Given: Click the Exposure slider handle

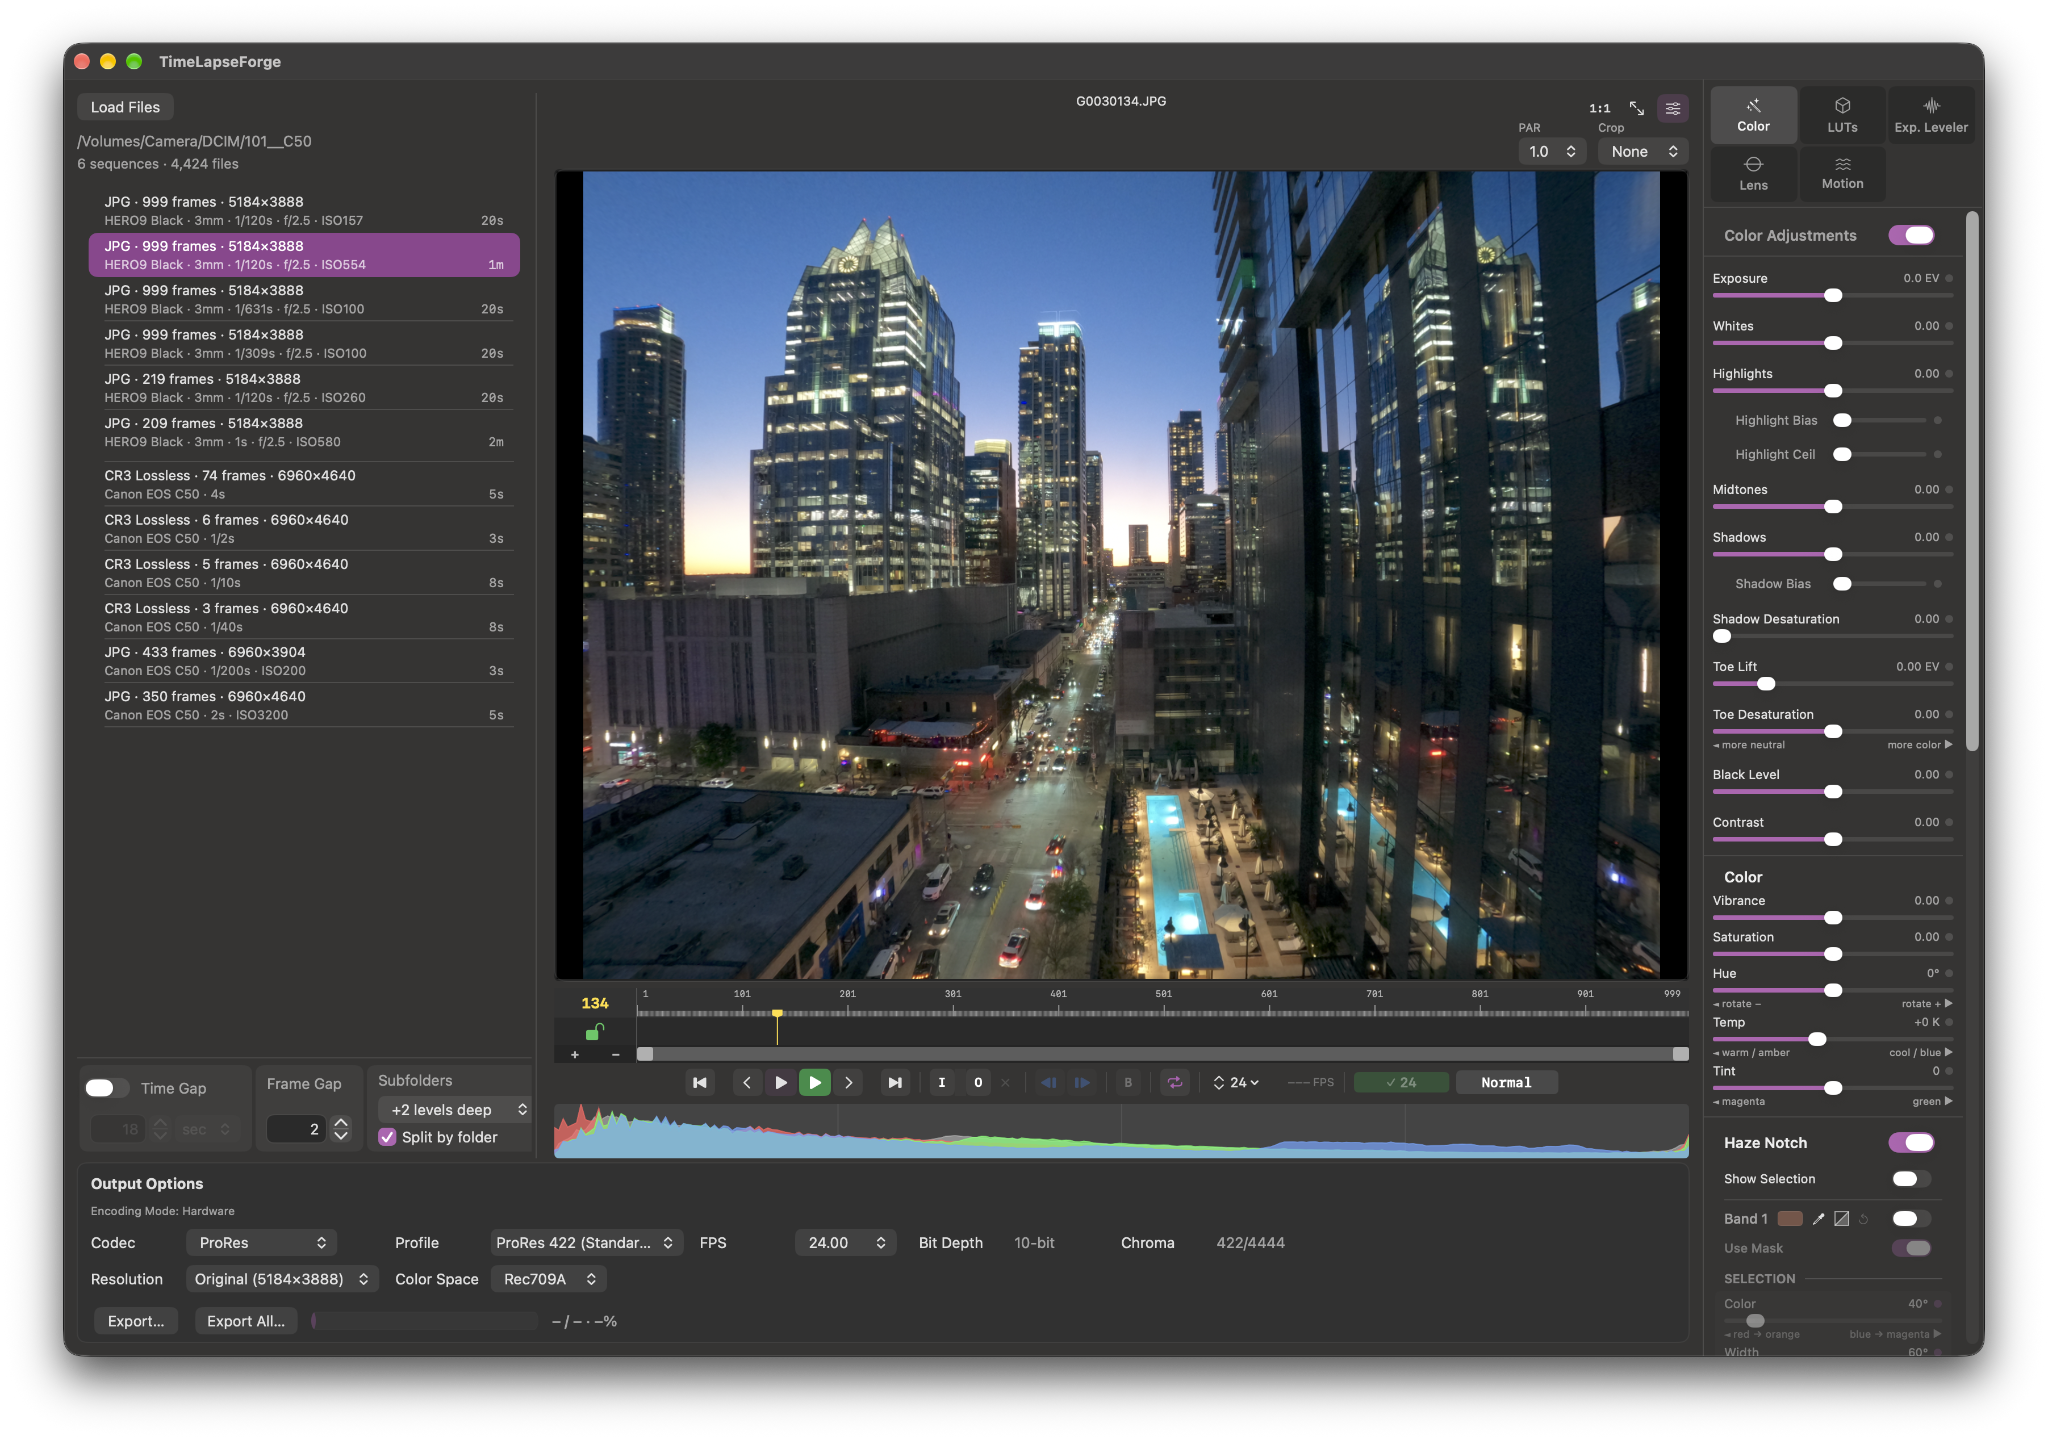Looking at the screenshot, I should click(x=1833, y=295).
